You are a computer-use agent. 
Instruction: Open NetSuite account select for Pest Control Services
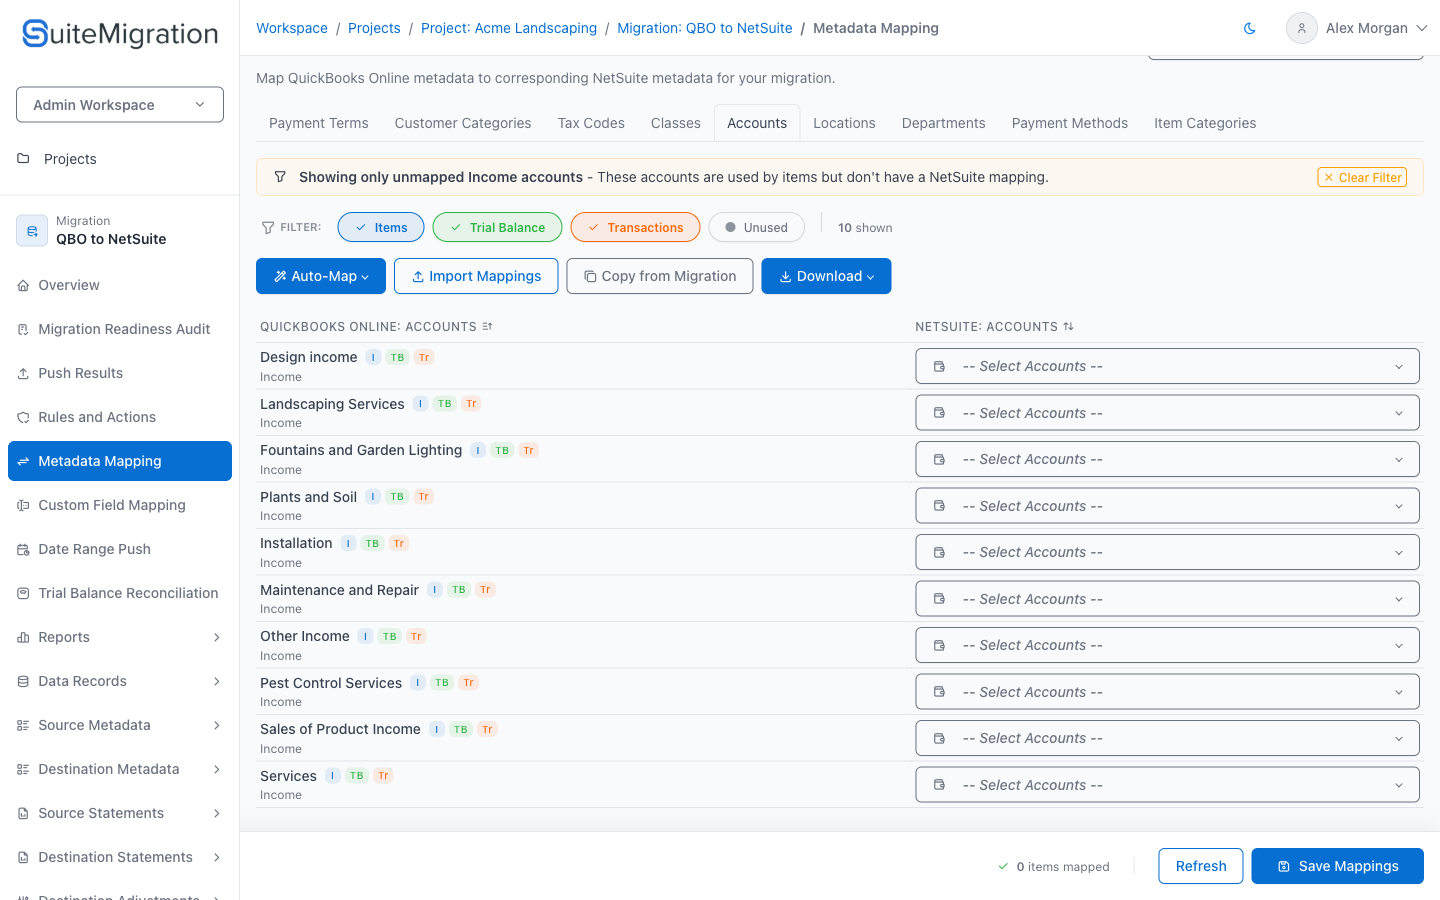point(1167,692)
